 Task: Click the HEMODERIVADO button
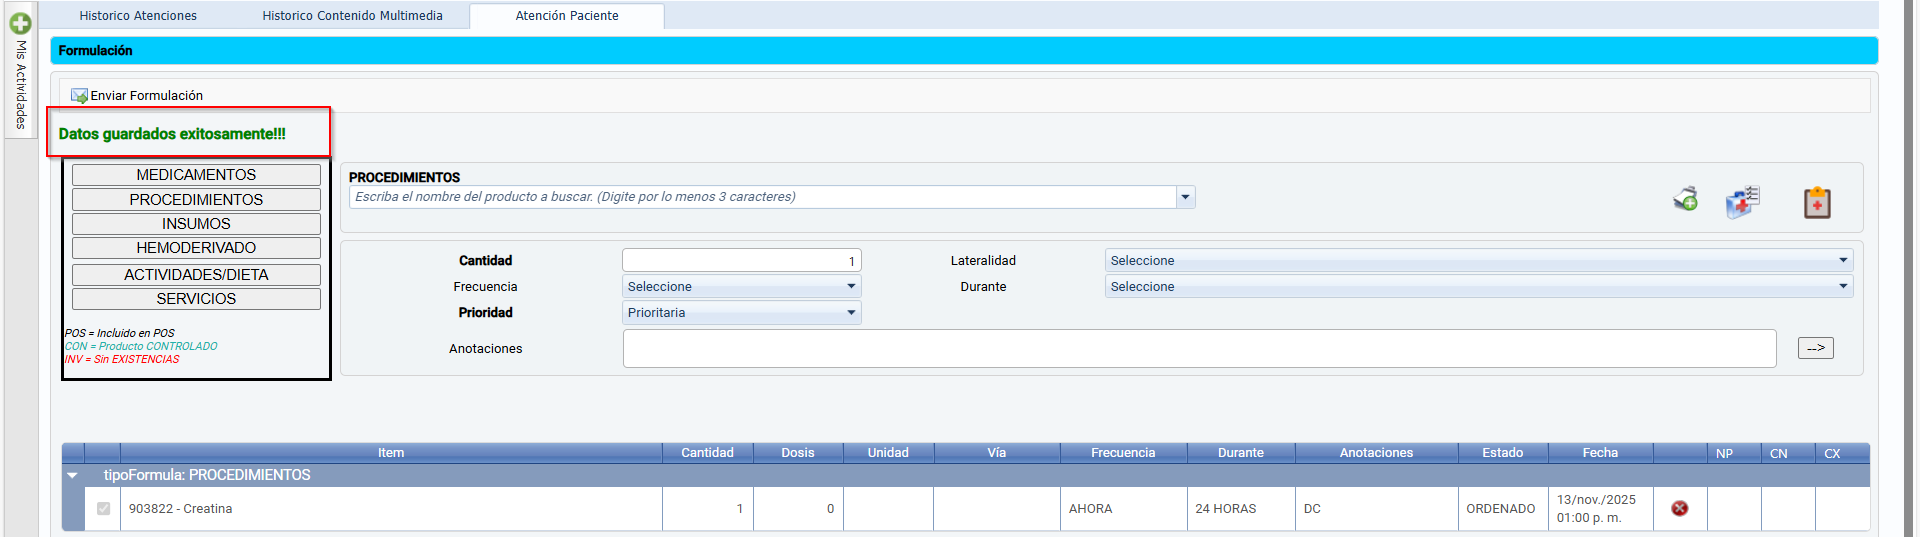[196, 248]
